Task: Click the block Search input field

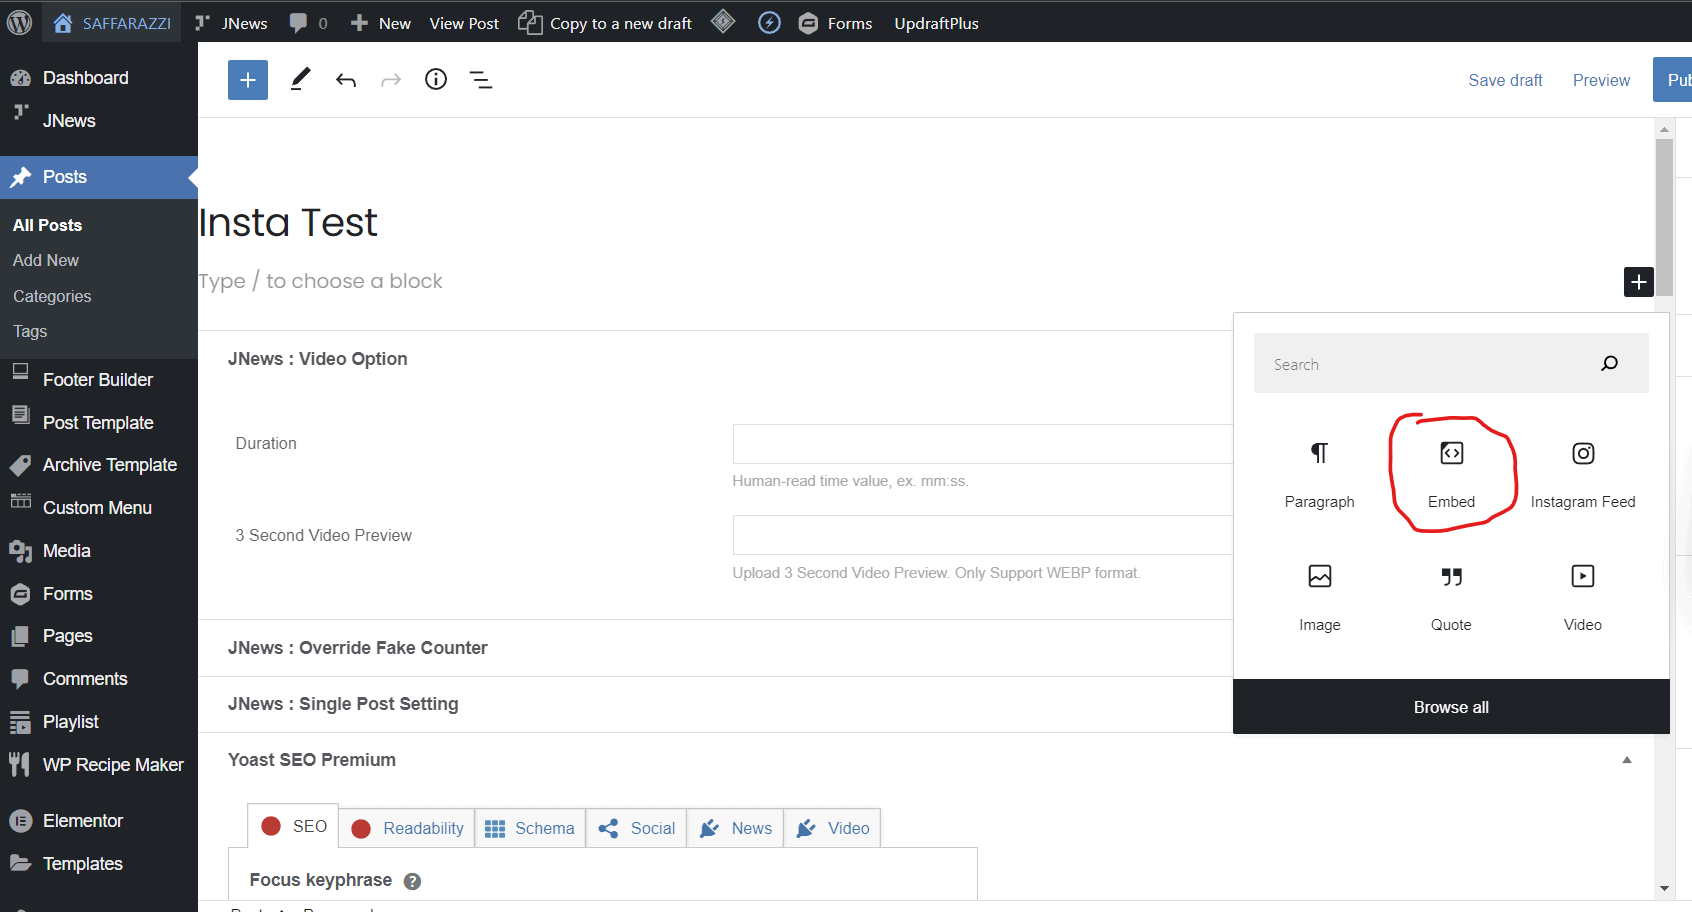Action: coord(1428,364)
